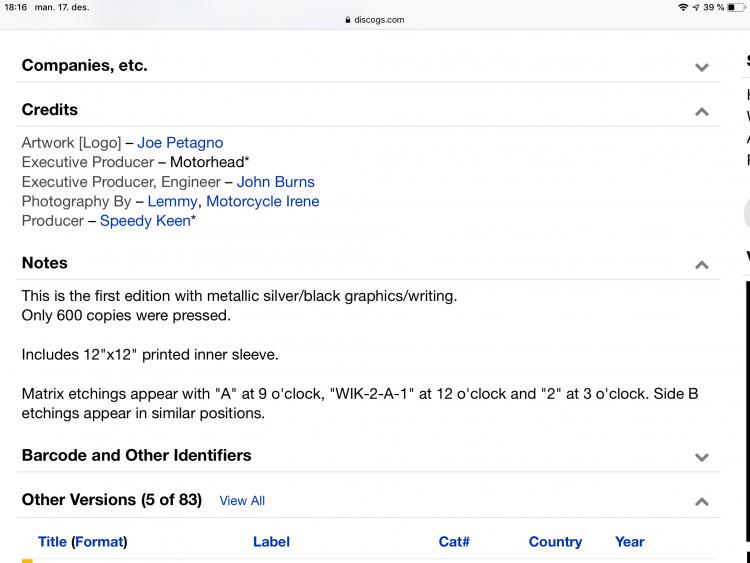
Task: Collapse the Other Versions section chevron
Action: [x=701, y=501]
